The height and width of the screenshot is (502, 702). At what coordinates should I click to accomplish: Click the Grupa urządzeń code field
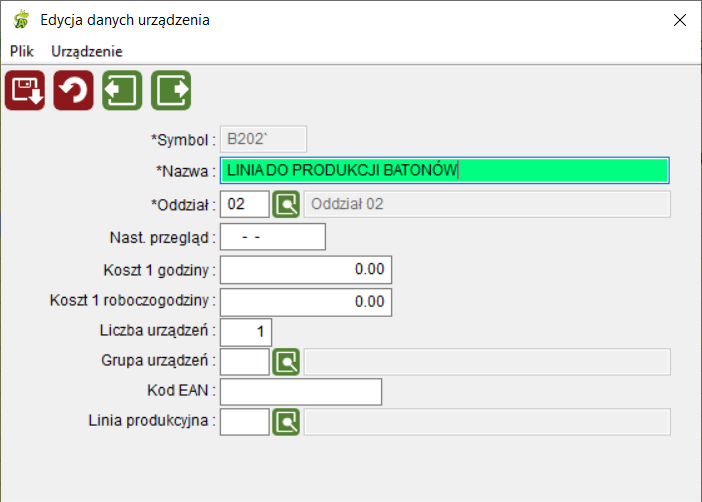point(245,362)
